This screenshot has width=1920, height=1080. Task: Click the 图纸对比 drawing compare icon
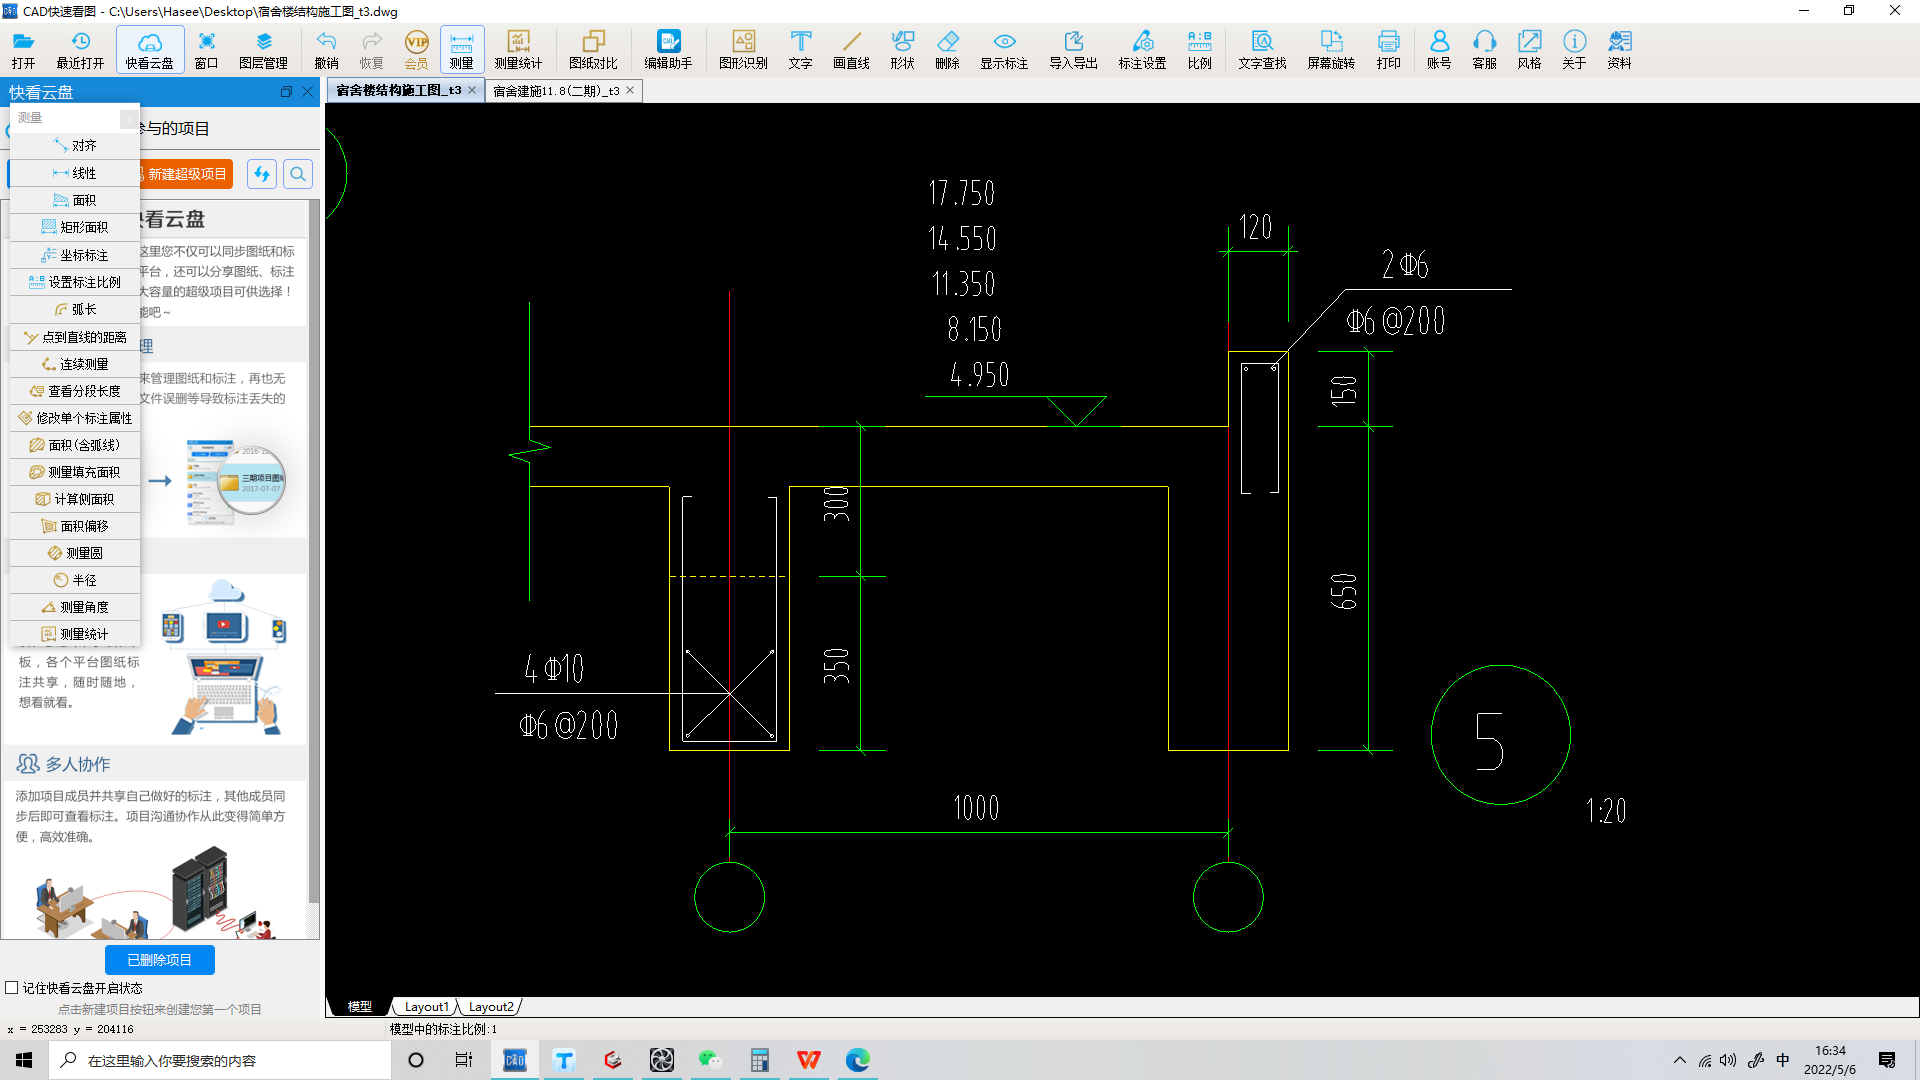pos(593,49)
